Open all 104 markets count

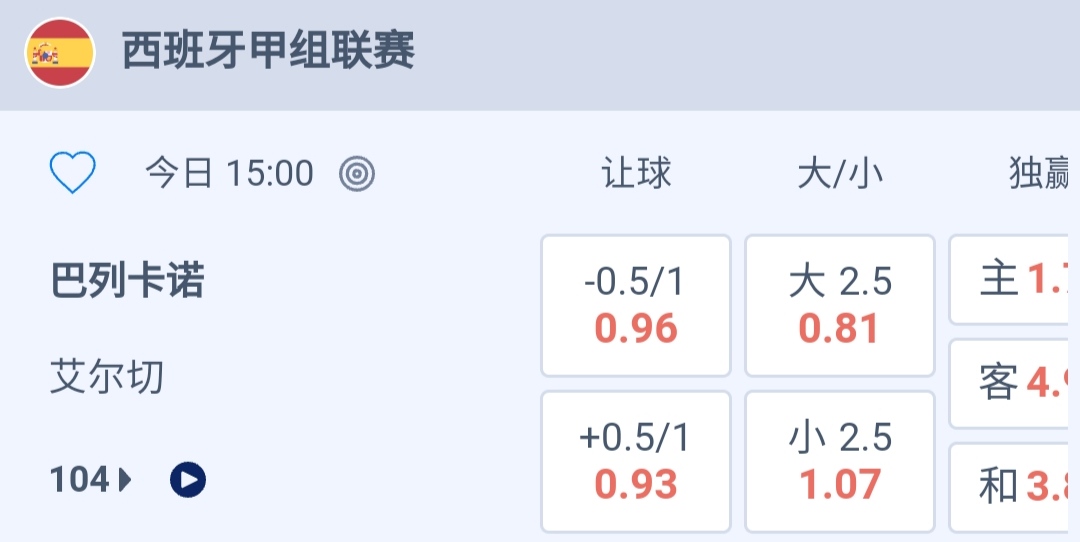click(80, 481)
